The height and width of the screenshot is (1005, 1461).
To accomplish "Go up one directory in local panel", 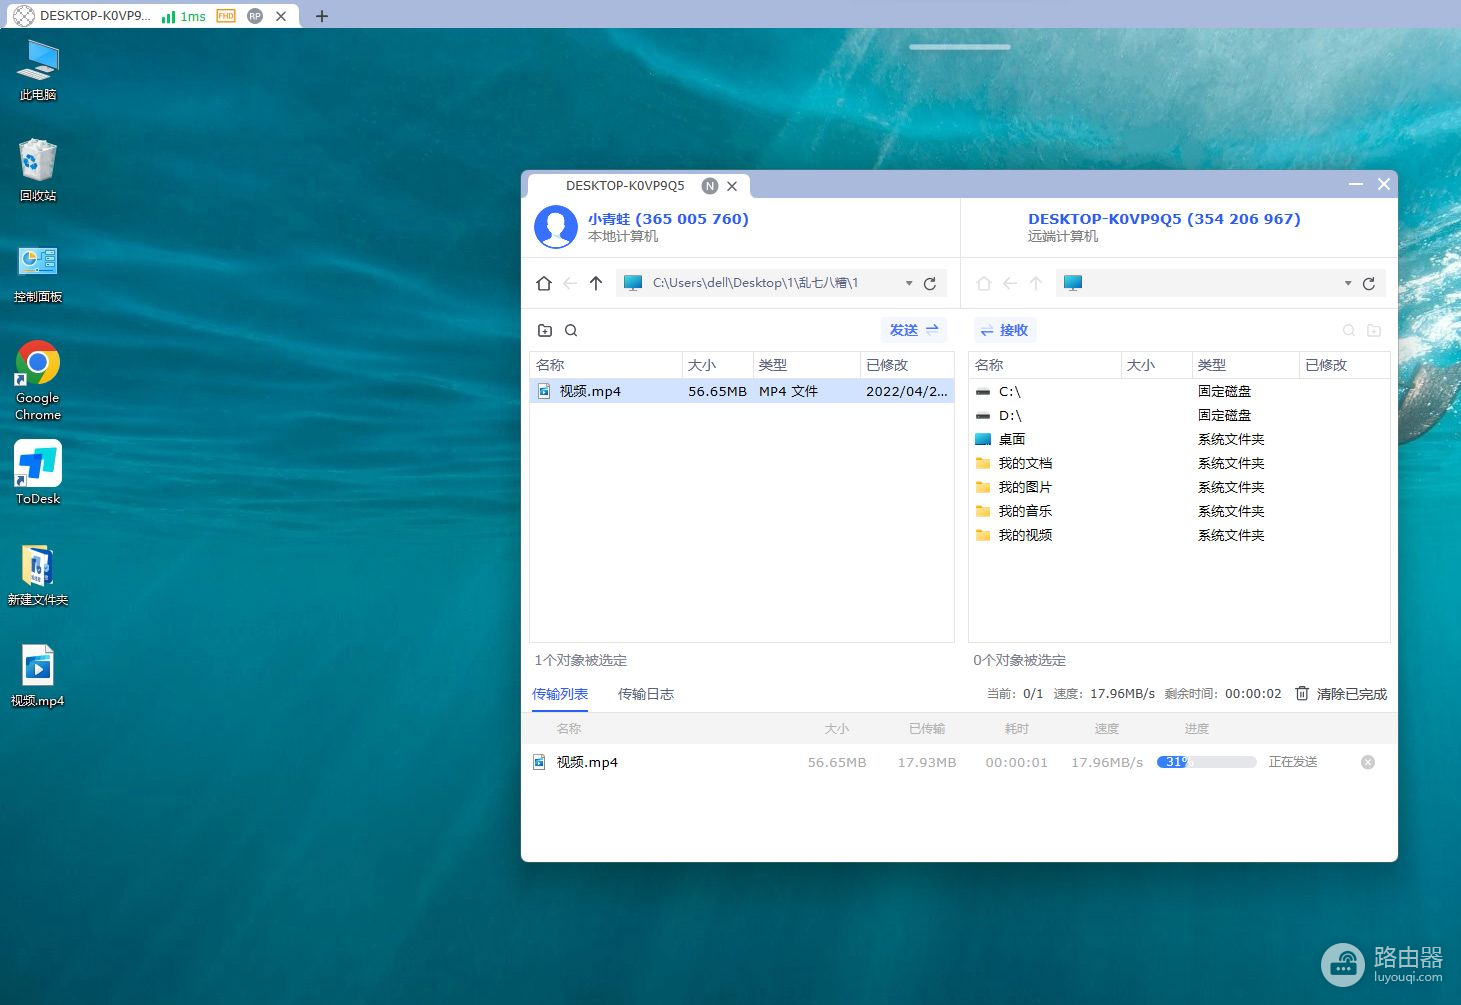I will (596, 284).
